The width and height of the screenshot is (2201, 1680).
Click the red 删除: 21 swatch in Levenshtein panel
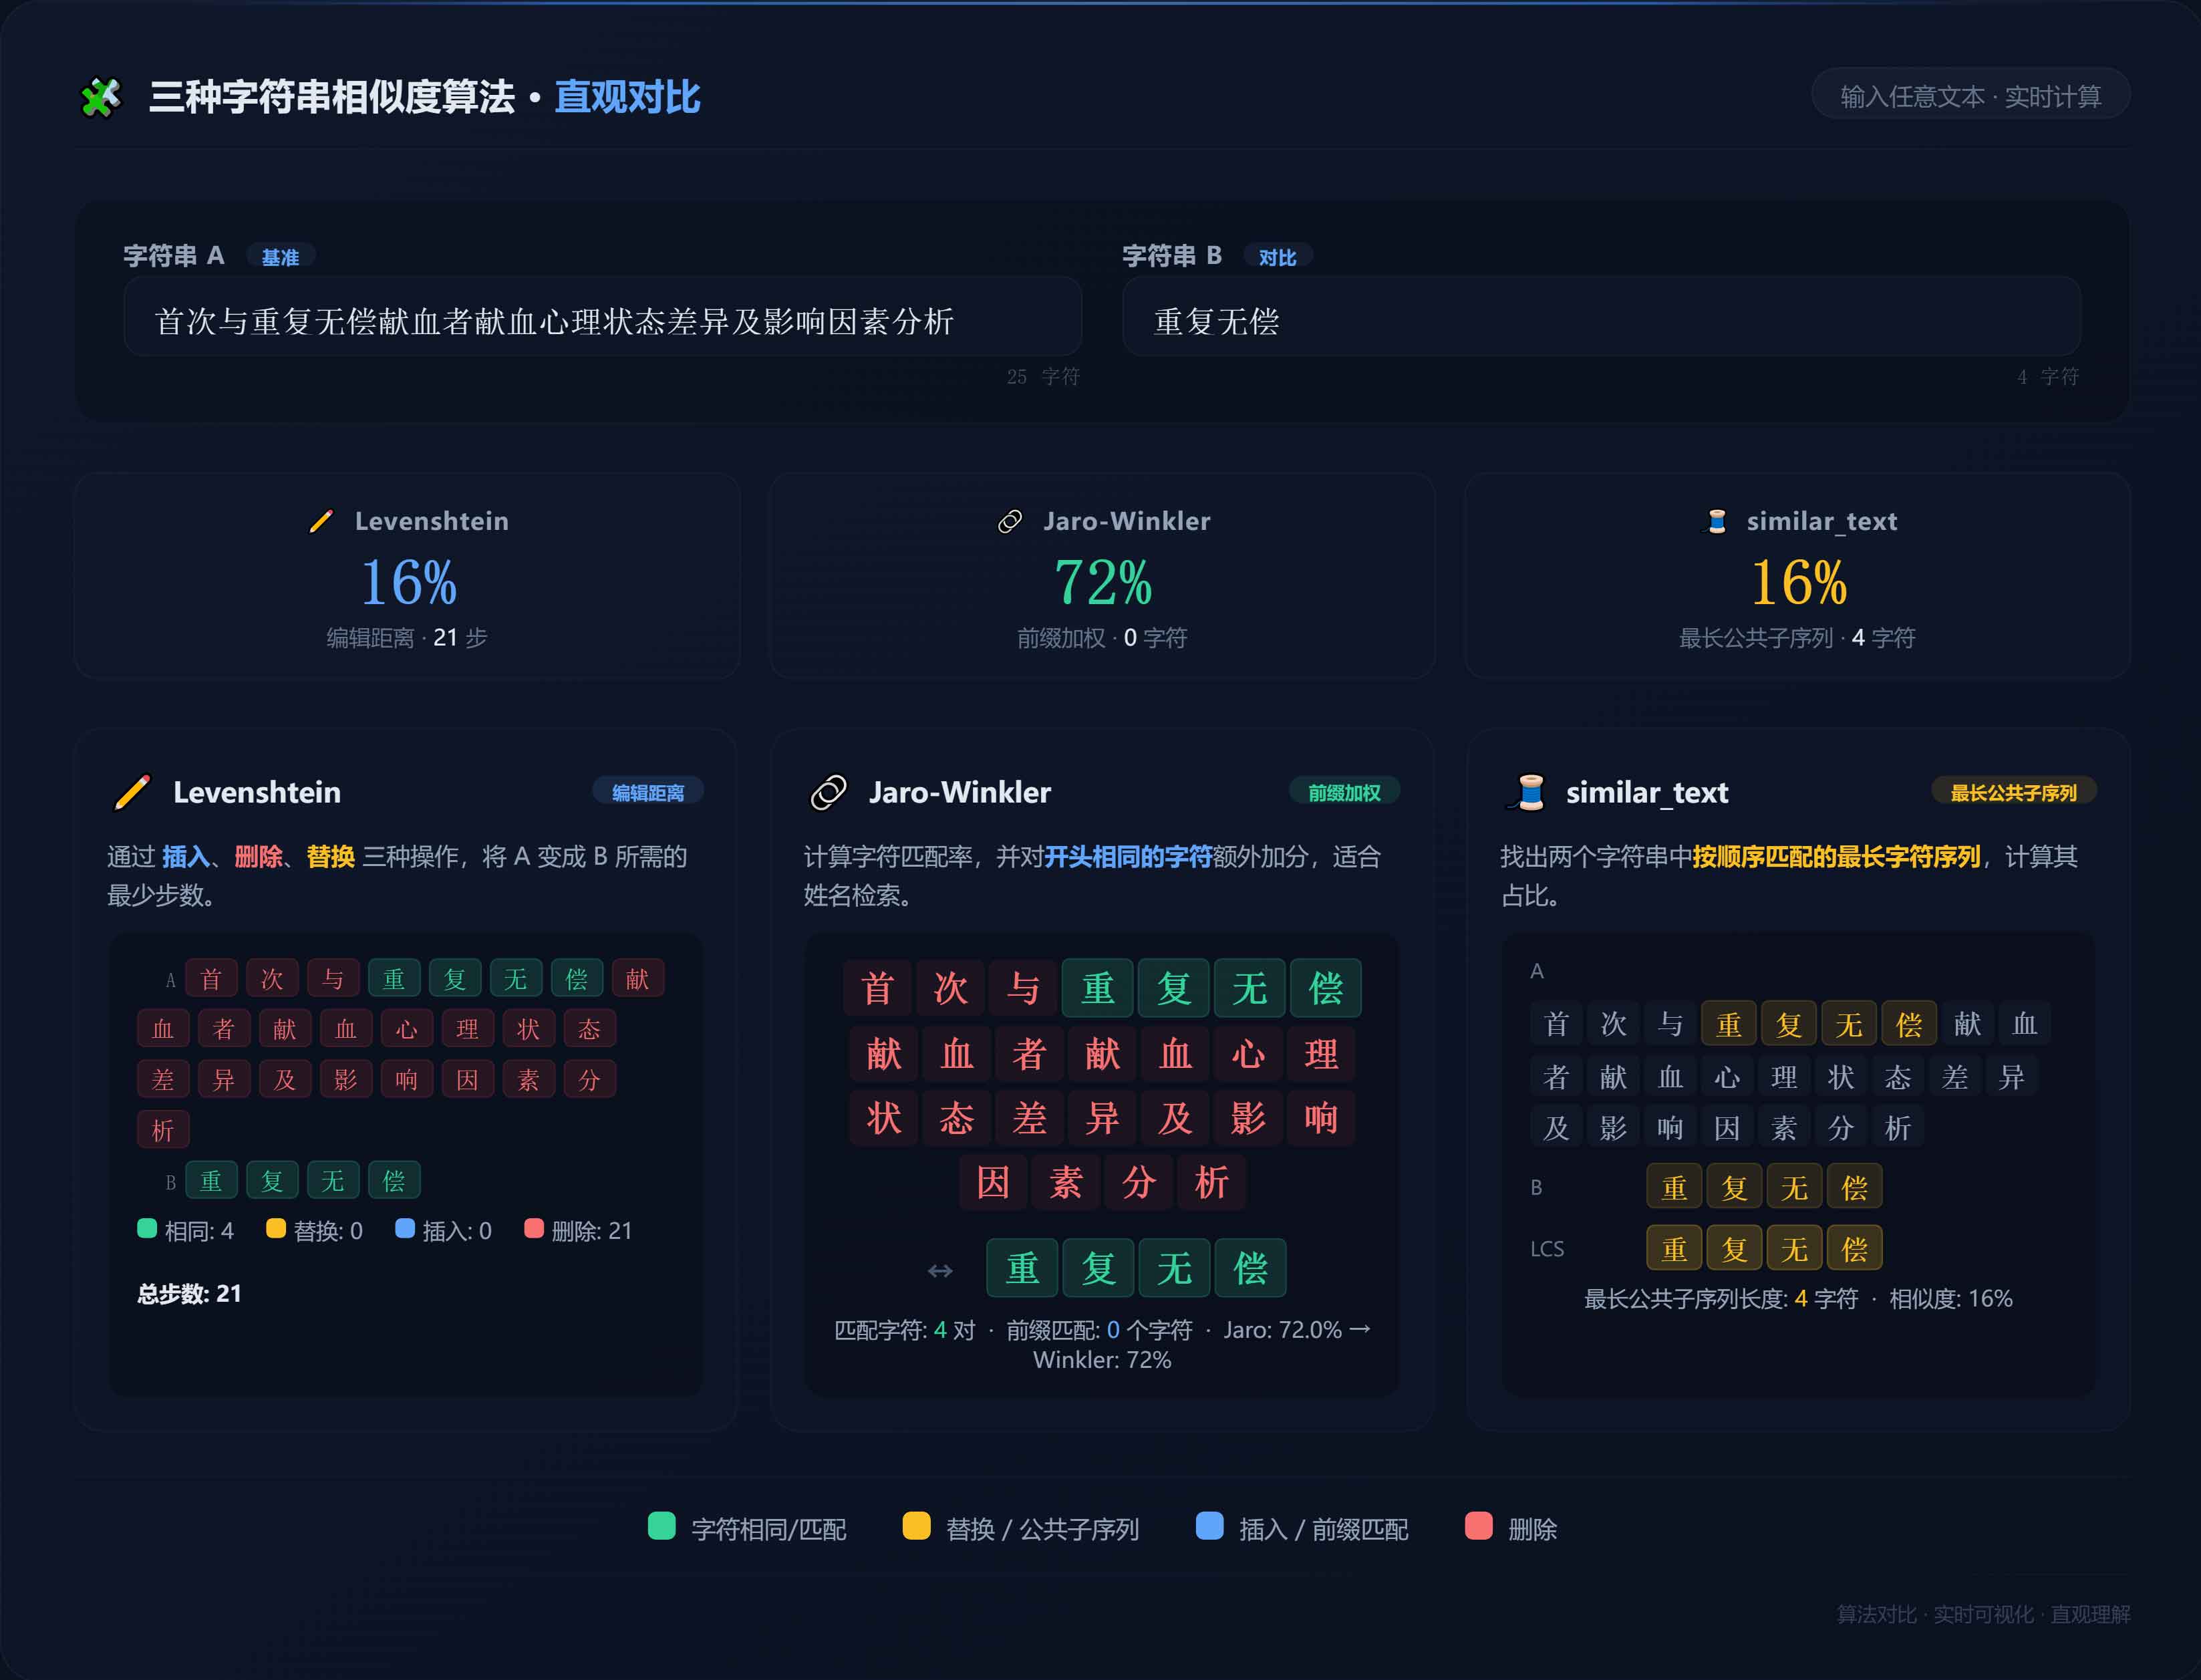tap(534, 1228)
